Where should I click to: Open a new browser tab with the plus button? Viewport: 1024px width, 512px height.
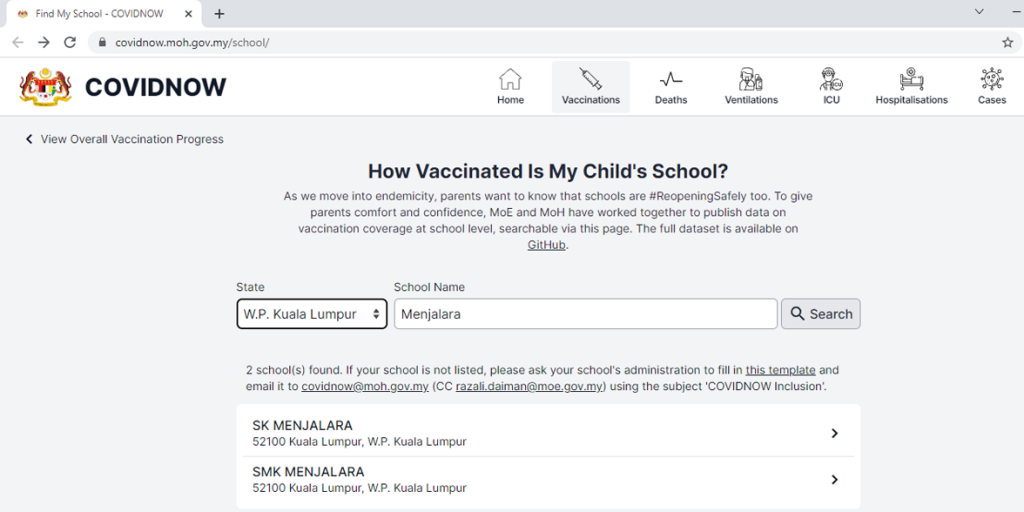(x=219, y=14)
